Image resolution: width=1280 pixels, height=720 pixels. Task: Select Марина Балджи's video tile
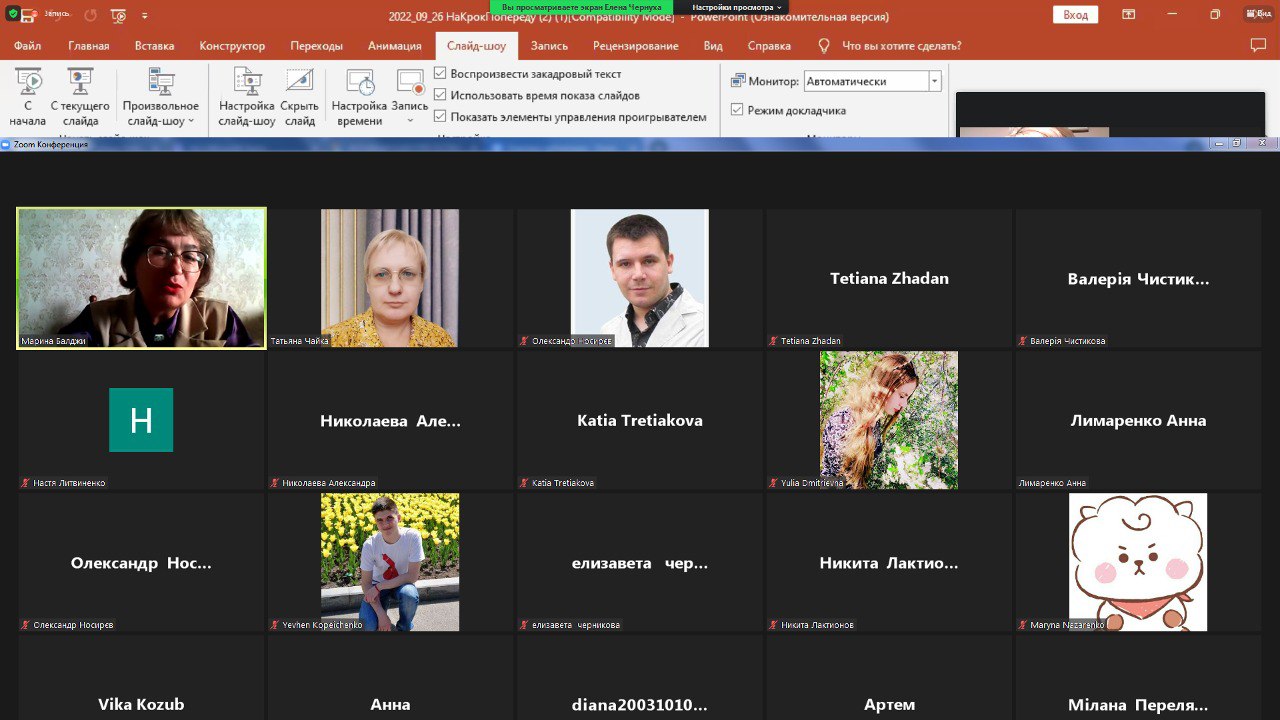click(142, 277)
